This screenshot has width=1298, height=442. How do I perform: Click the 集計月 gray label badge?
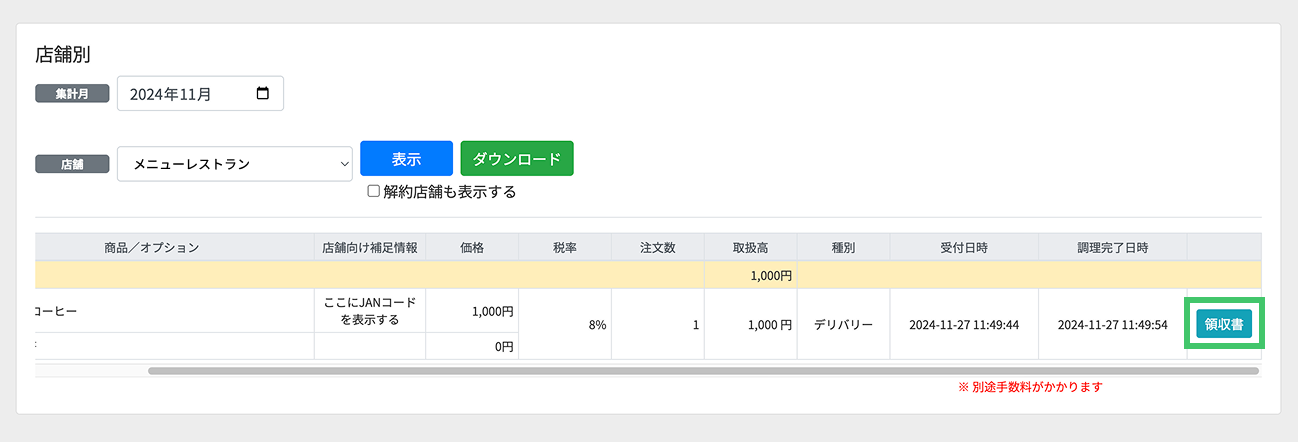(x=72, y=94)
